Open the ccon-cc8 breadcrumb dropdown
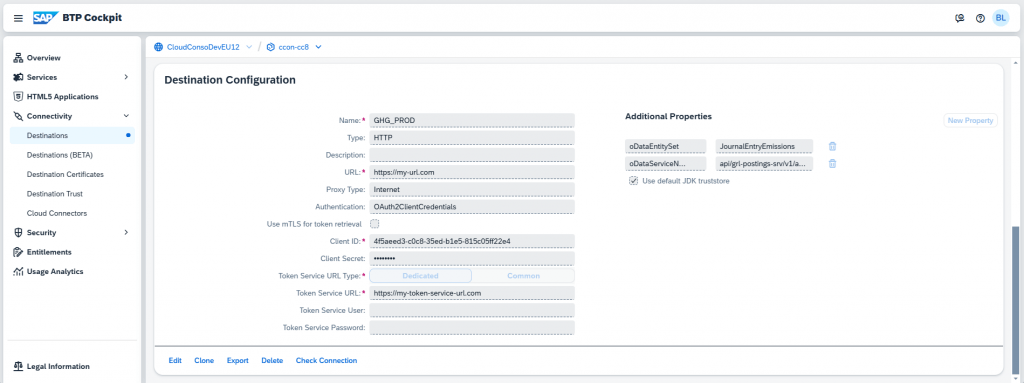This screenshot has width=1024, height=383. (x=318, y=47)
